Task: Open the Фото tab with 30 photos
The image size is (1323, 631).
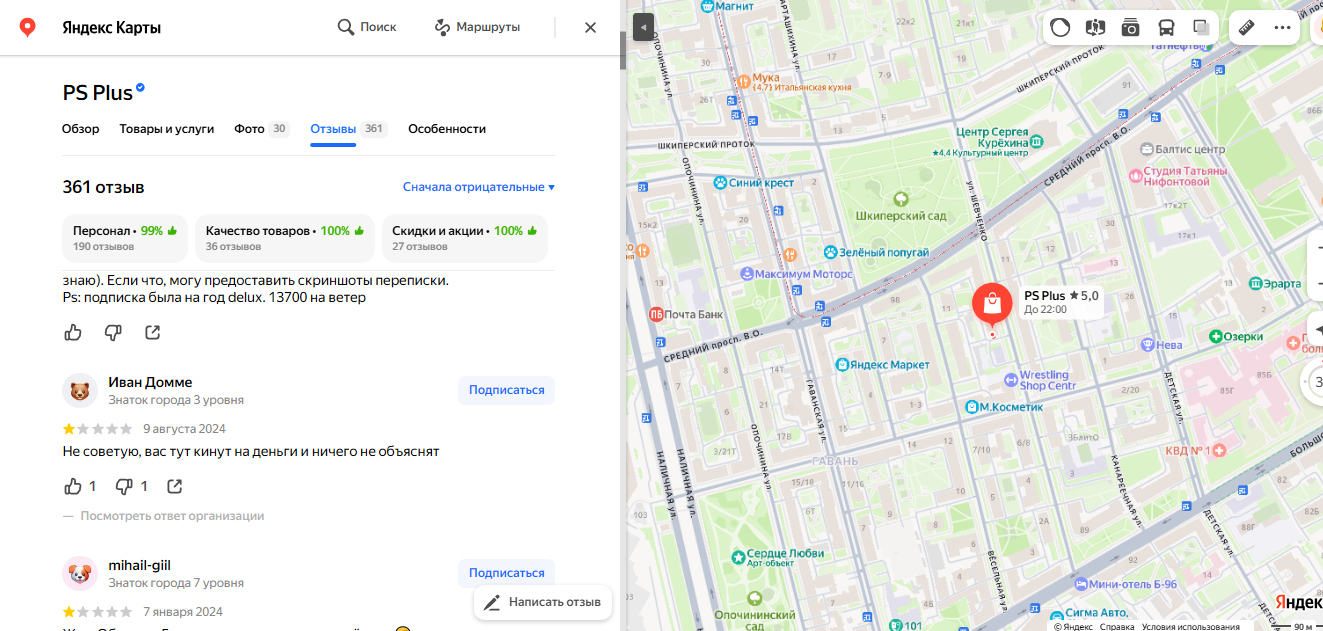Action: coord(262,129)
